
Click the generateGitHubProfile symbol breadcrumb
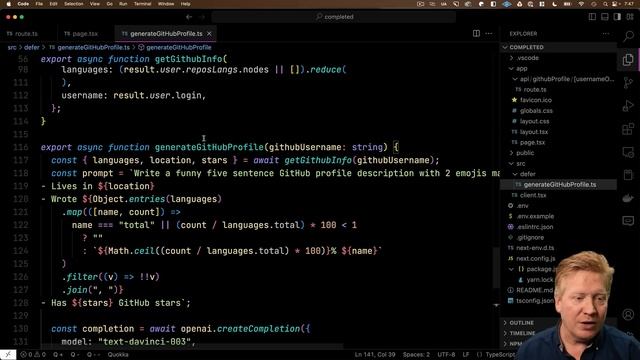click(x=178, y=47)
